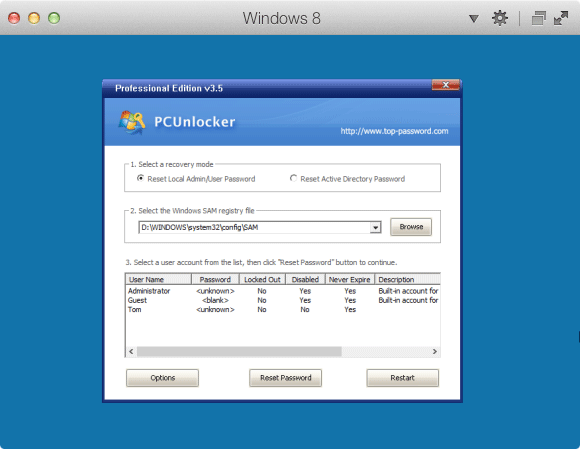The width and height of the screenshot is (580, 449).
Task: Click the coherence windows icon in the title bar
Action: click(539, 18)
